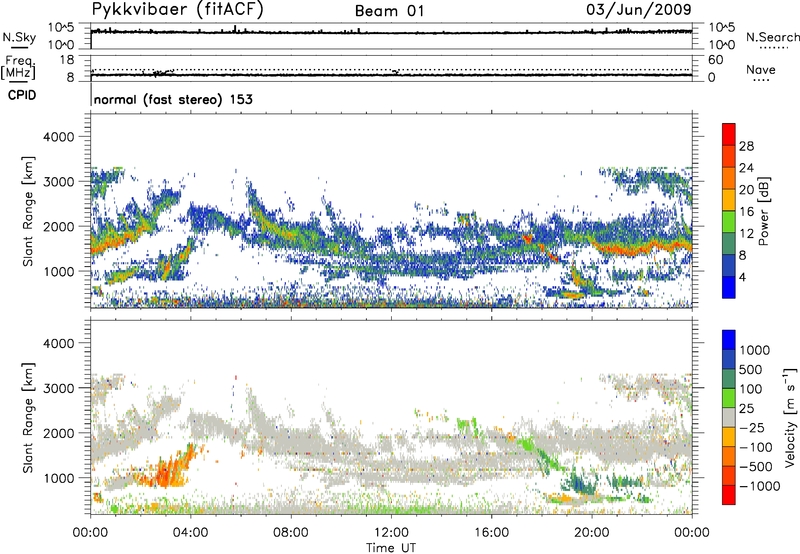Screen dimensions: 800x554
Task: Click the "08:00" time tick label
Action: [291, 533]
